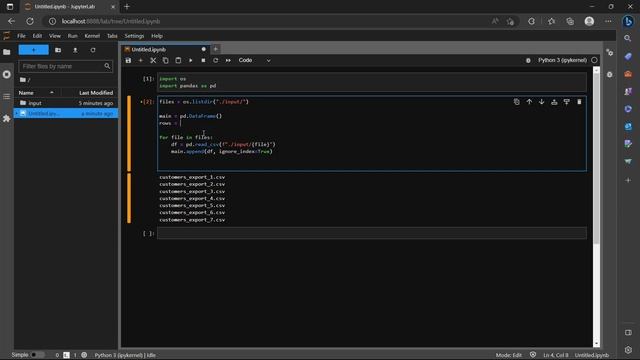This screenshot has height=360, width=640.
Task: Open the File menu
Action: coord(21,36)
